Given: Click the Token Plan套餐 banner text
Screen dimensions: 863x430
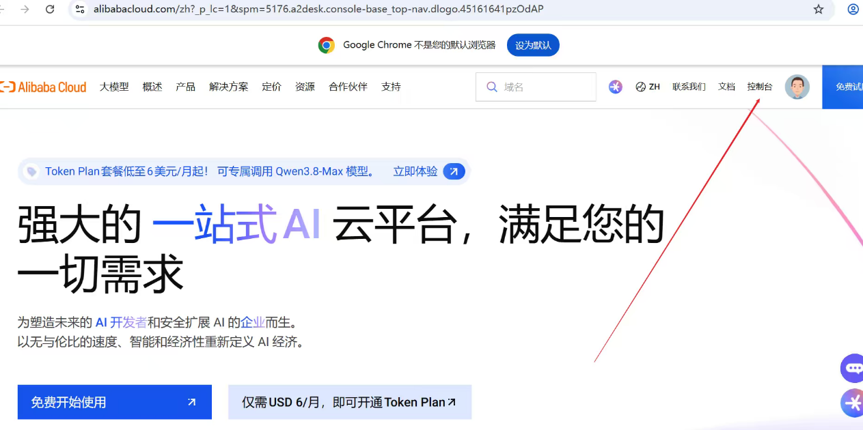Looking at the screenshot, I should tap(210, 172).
